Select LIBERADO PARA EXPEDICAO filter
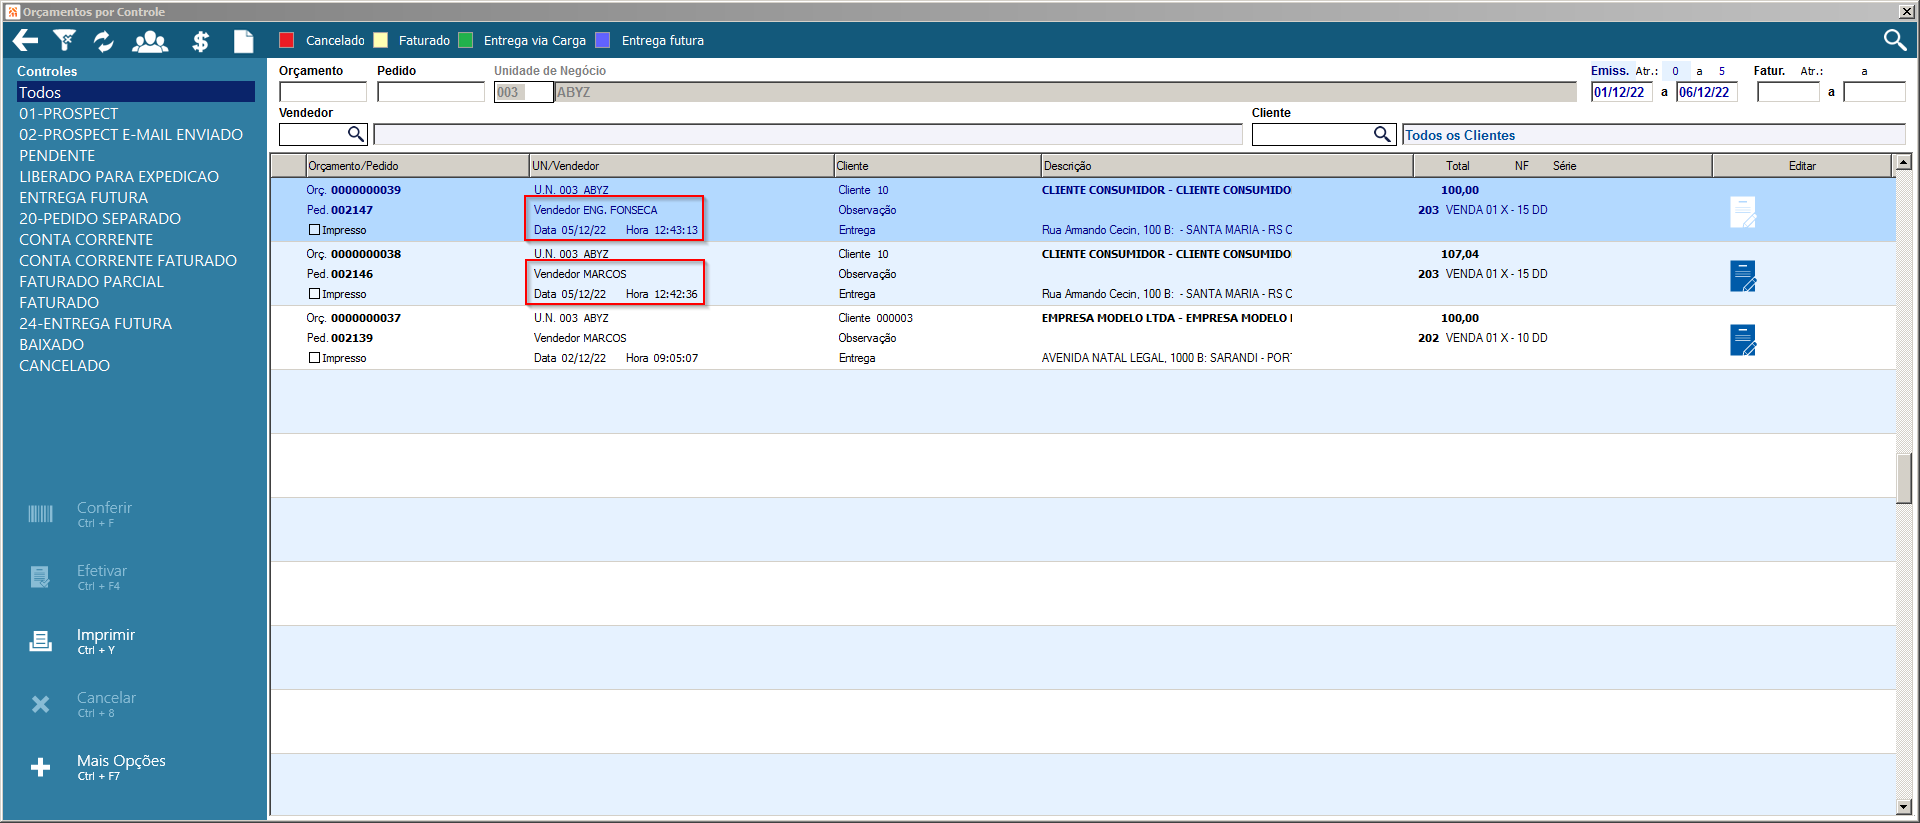Viewport: 1920px width, 823px height. tap(119, 177)
